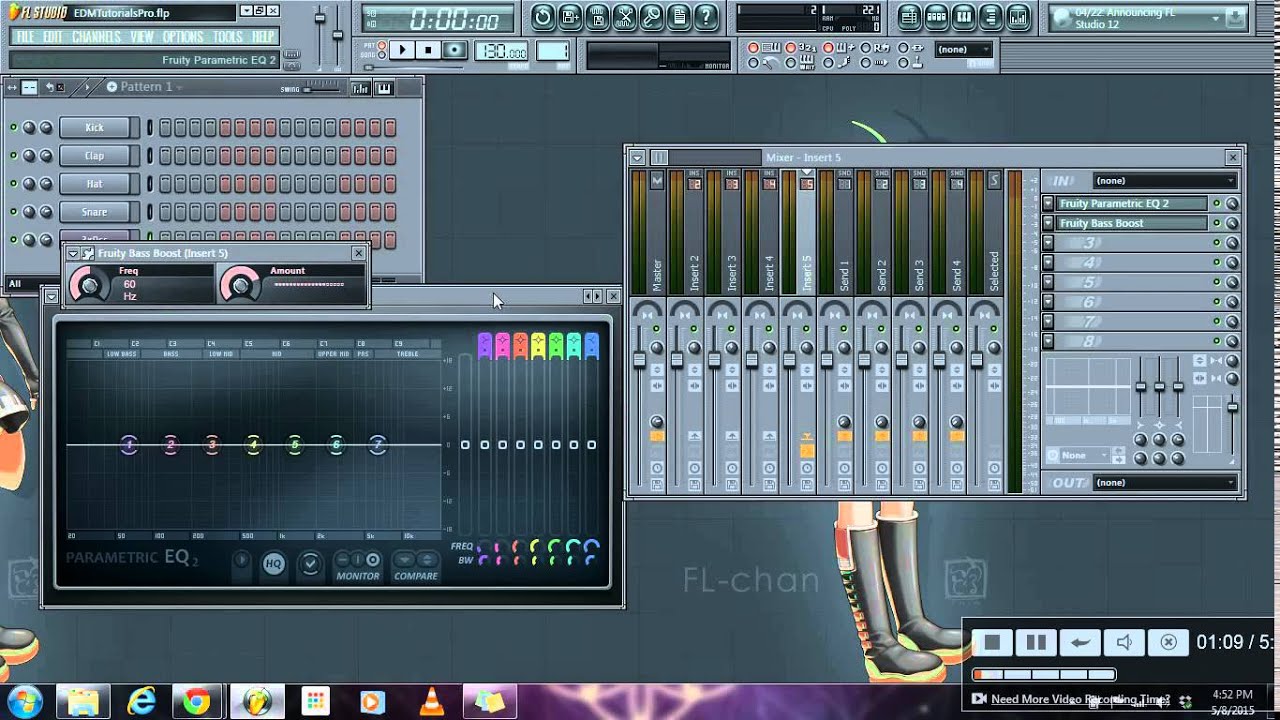Open the VIEW menu
This screenshot has height=720, width=1280.
pyautogui.click(x=142, y=37)
